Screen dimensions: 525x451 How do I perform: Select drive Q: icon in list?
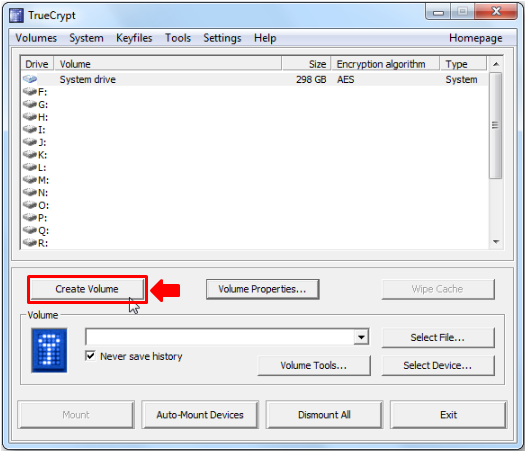[x=30, y=230]
